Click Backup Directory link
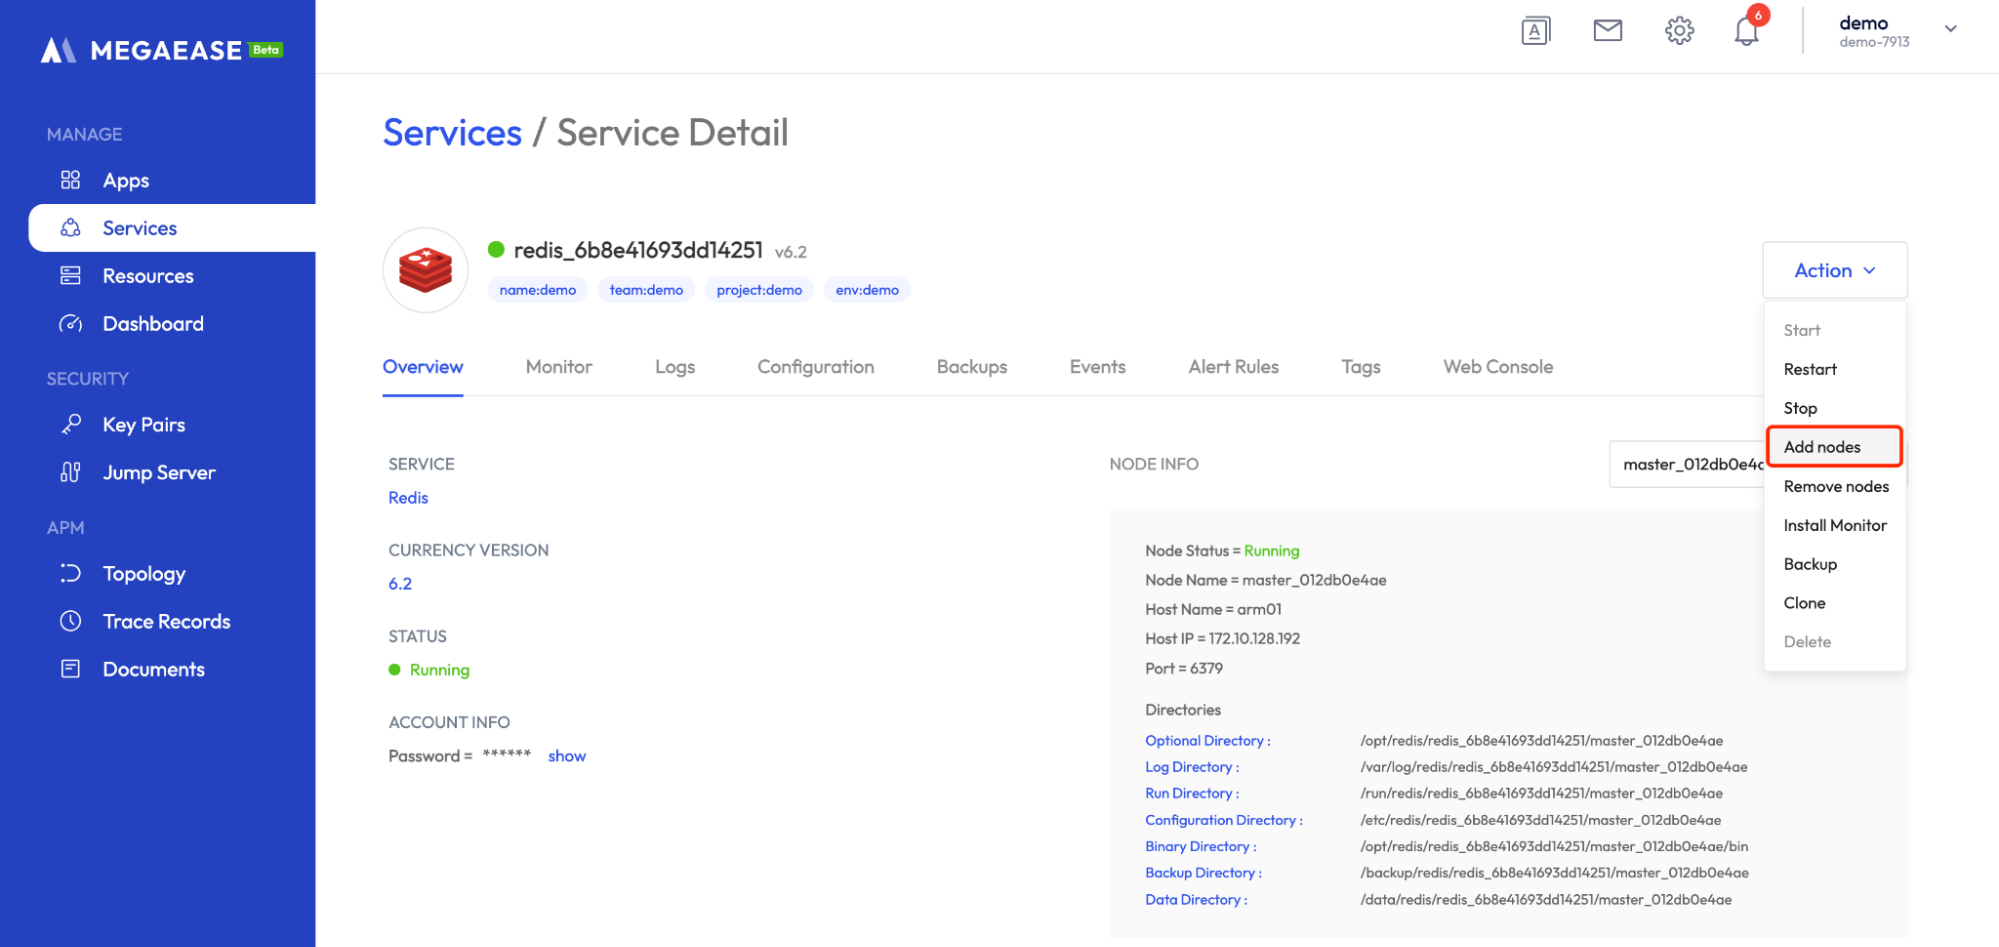Screen dimensions: 1999x947 click(1204, 873)
